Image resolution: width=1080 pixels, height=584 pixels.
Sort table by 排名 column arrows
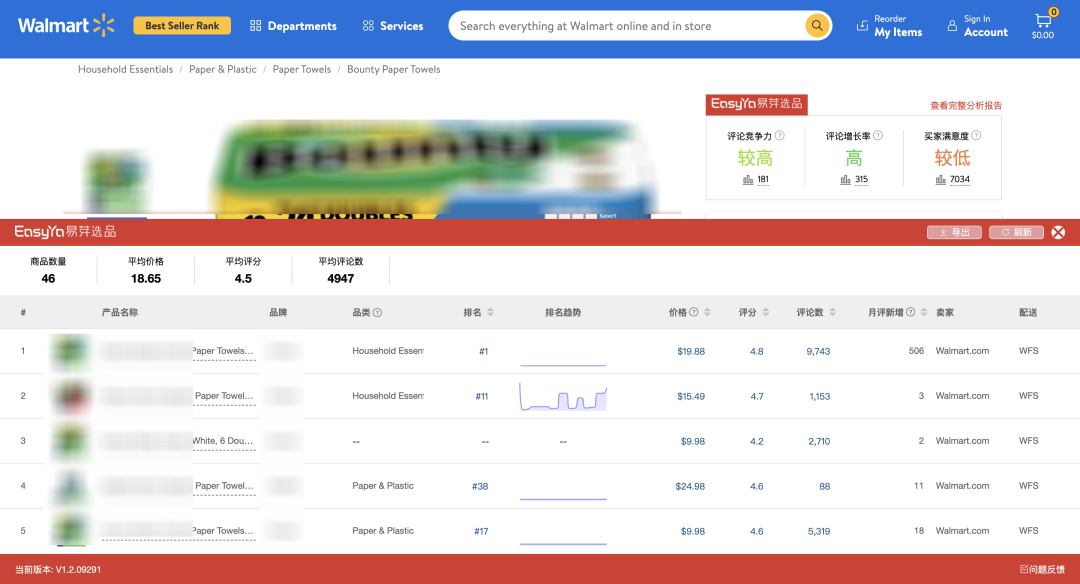(x=490, y=312)
